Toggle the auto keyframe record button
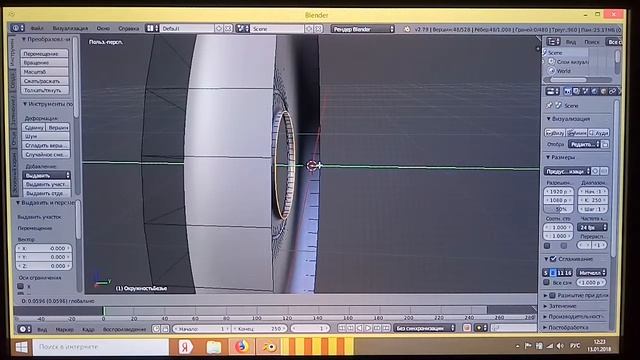Viewport: 640px width, 360px height. tap(467, 328)
